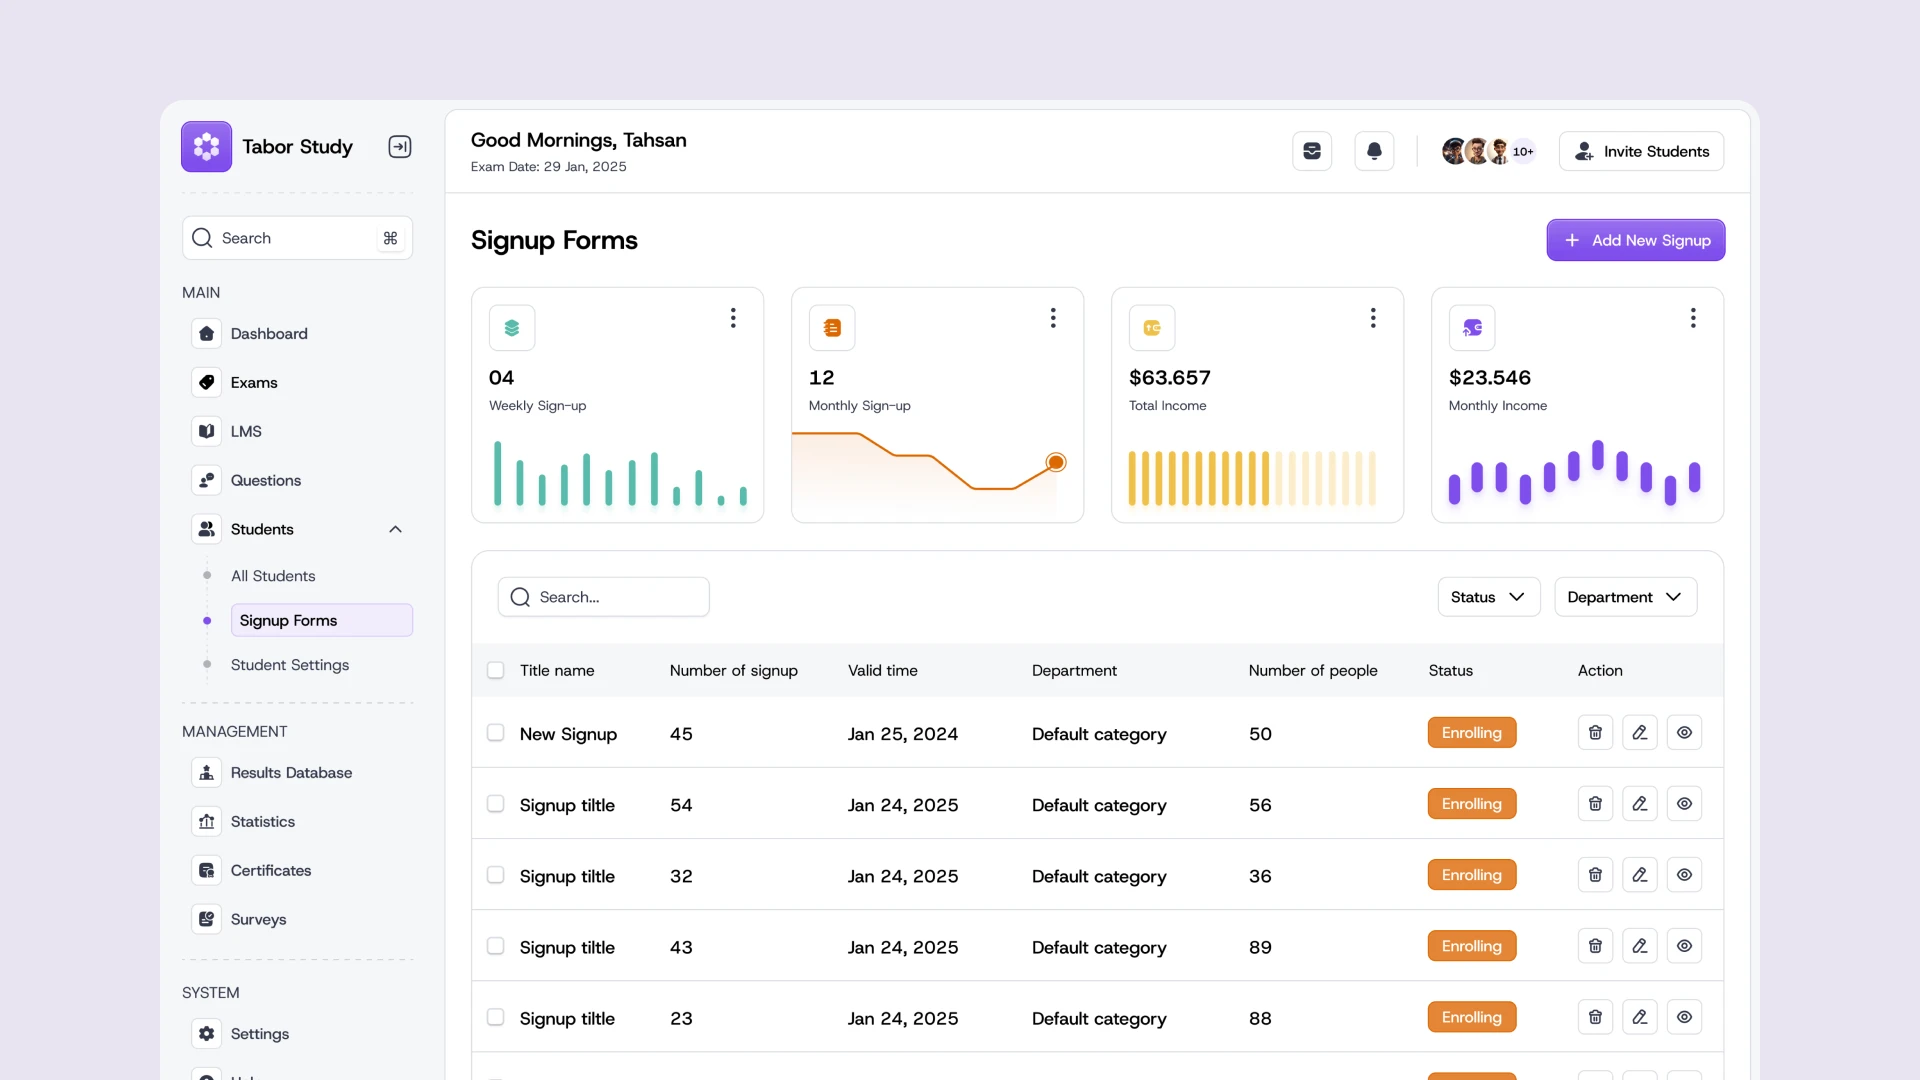Click the Total Income card yellow icon

tap(1152, 328)
